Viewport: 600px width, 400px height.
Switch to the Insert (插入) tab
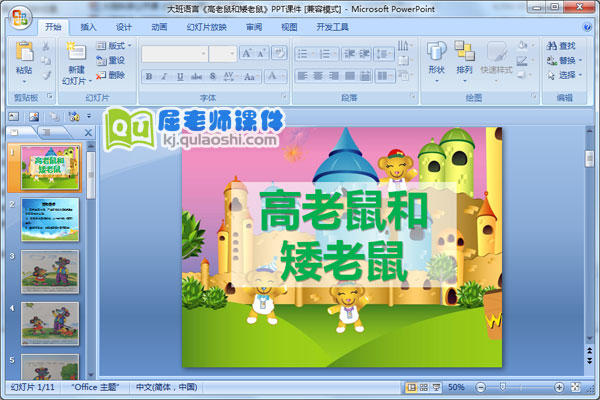pyautogui.click(x=89, y=28)
